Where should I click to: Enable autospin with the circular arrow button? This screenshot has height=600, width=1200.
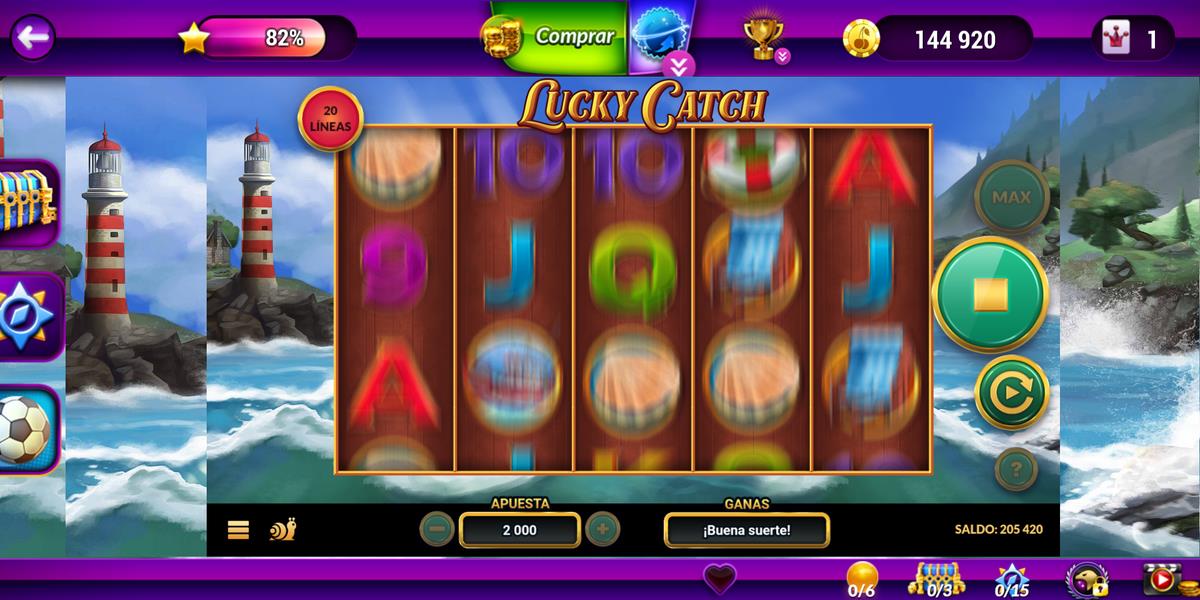click(x=1011, y=393)
